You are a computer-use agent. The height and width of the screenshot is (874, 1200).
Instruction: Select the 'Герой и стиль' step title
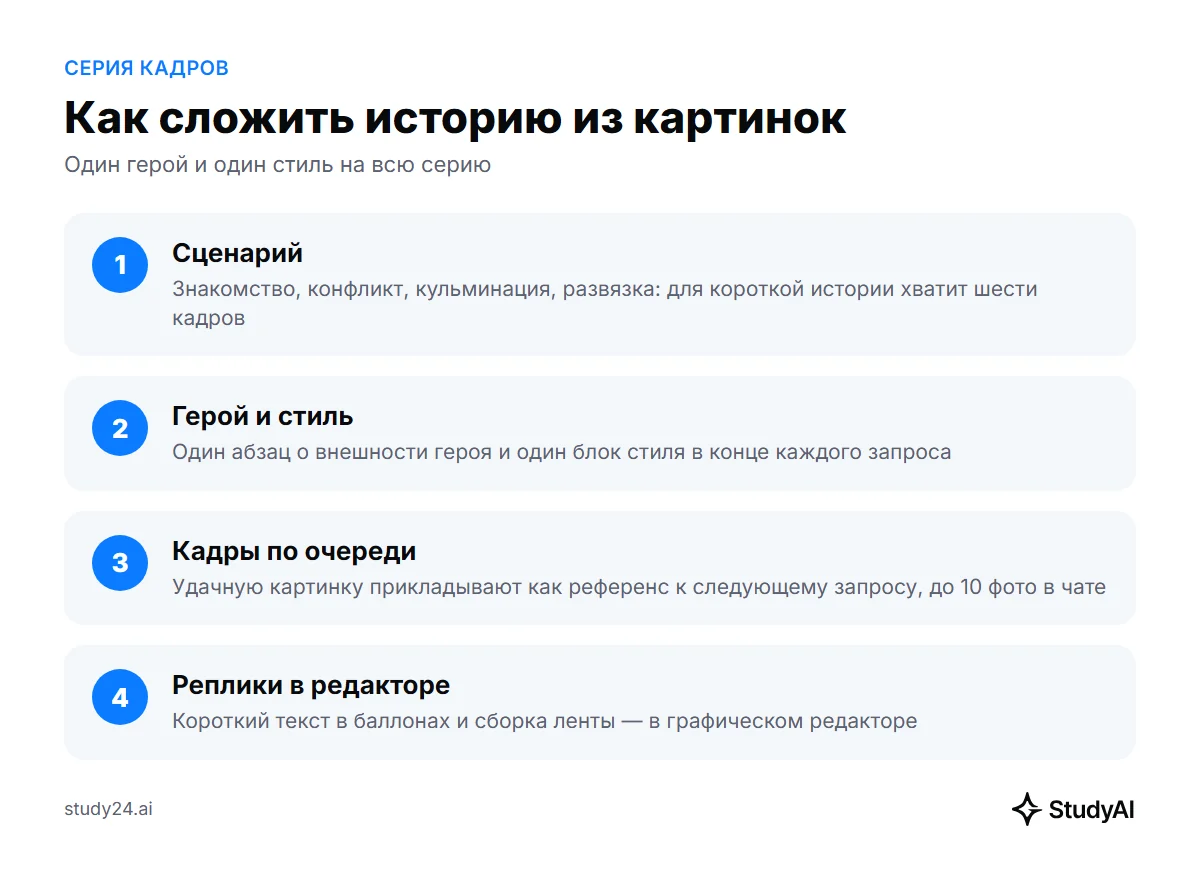point(262,416)
